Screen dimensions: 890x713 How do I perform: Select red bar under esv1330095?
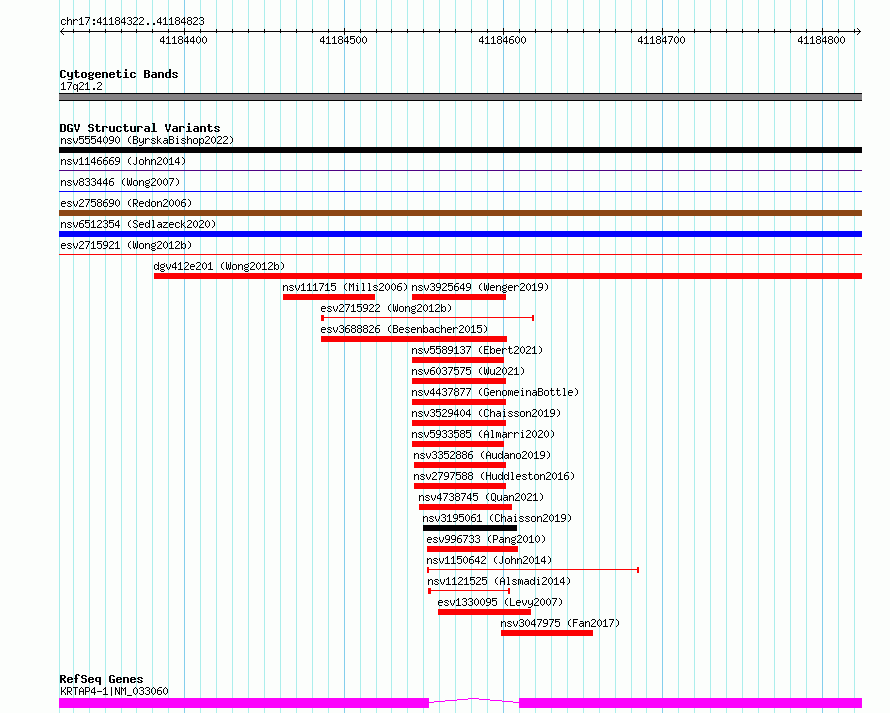coord(484,612)
